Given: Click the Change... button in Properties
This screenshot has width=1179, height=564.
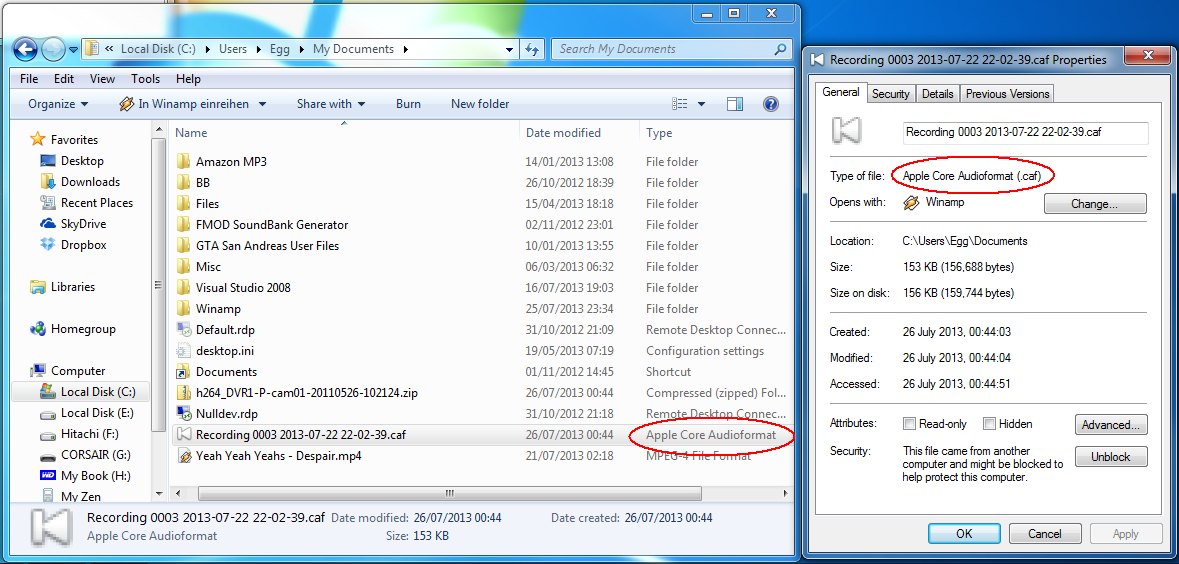Looking at the screenshot, I should click(x=1095, y=203).
